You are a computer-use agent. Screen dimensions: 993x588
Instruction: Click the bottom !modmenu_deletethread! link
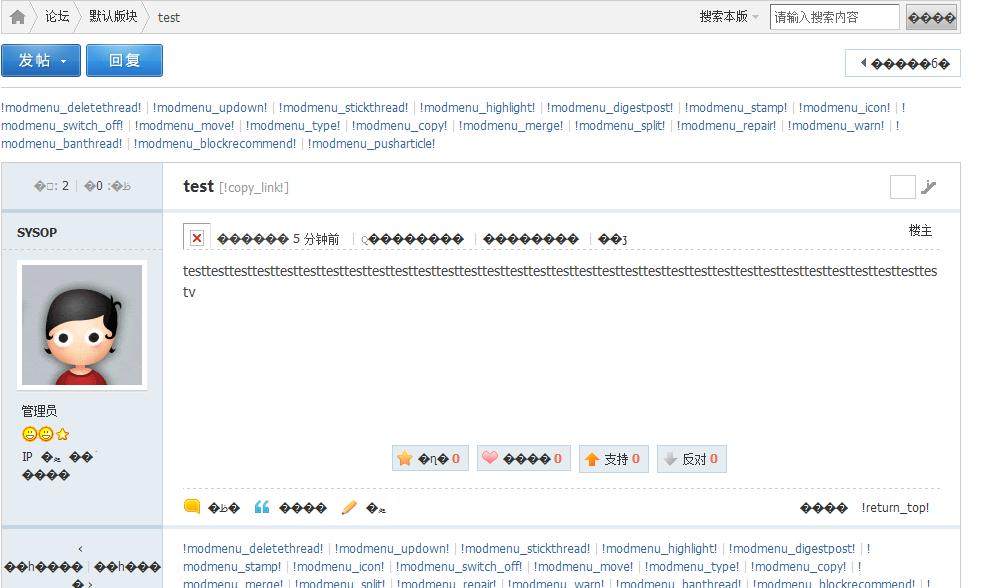(x=253, y=549)
